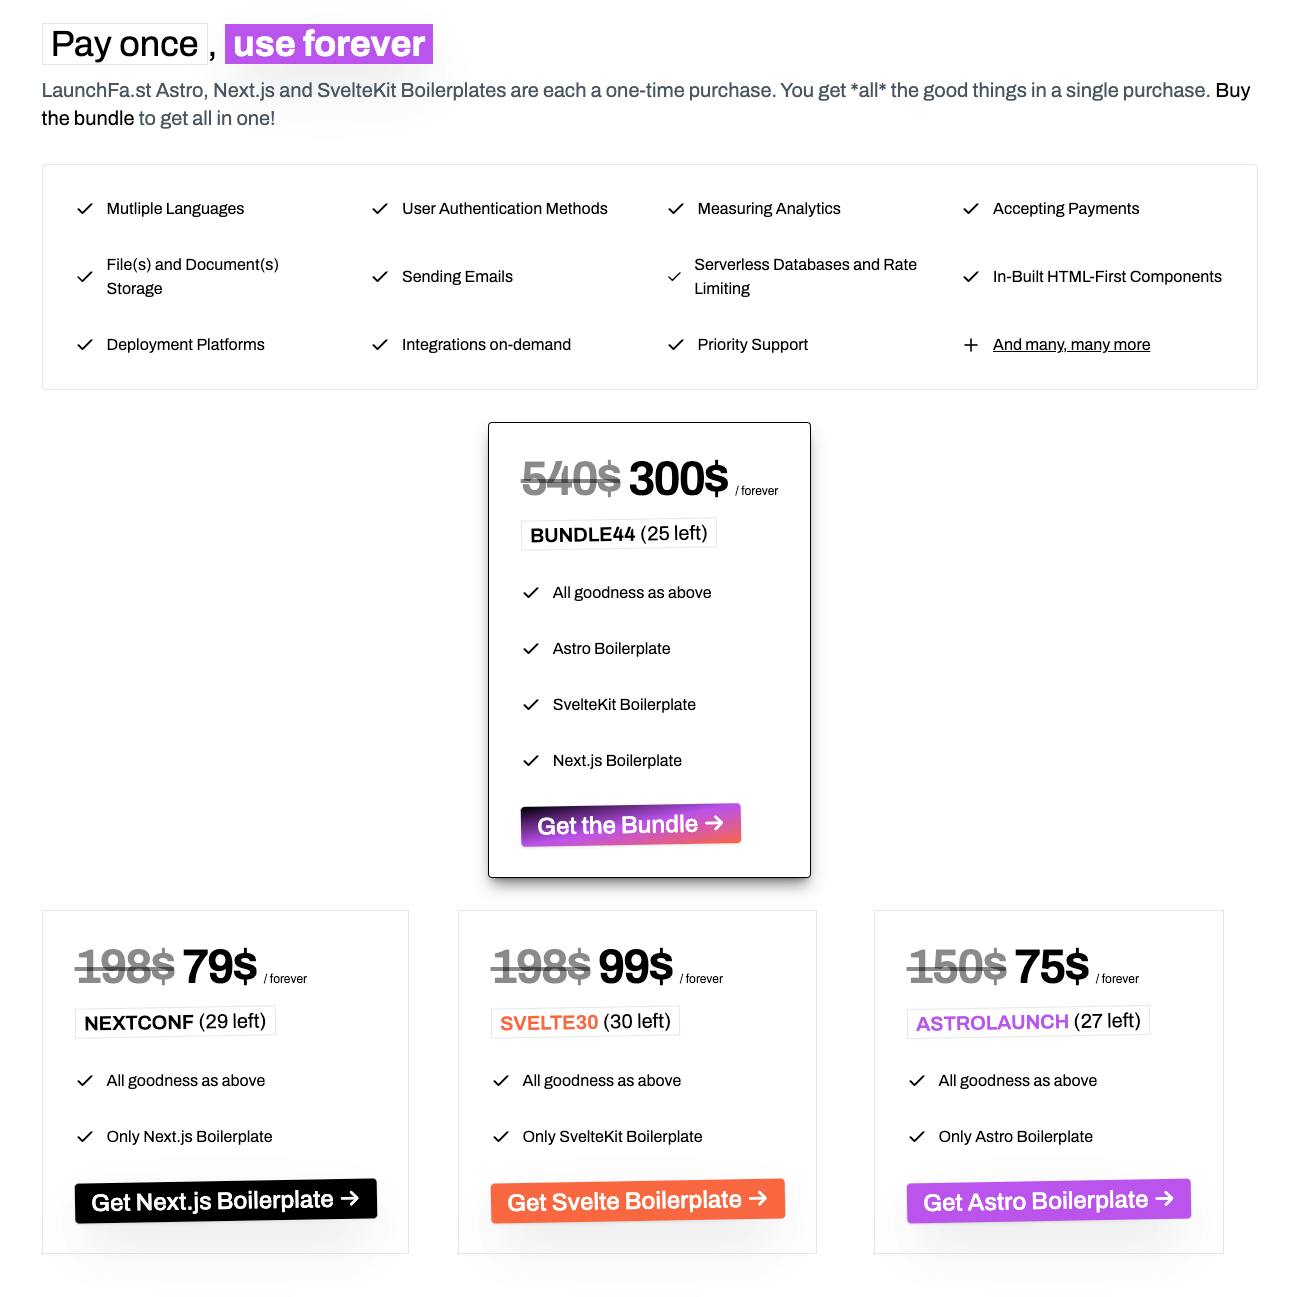Image resolution: width=1292 pixels, height=1297 pixels.
Task: Click Get Next.js Boilerplate button
Action: click(x=225, y=1201)
